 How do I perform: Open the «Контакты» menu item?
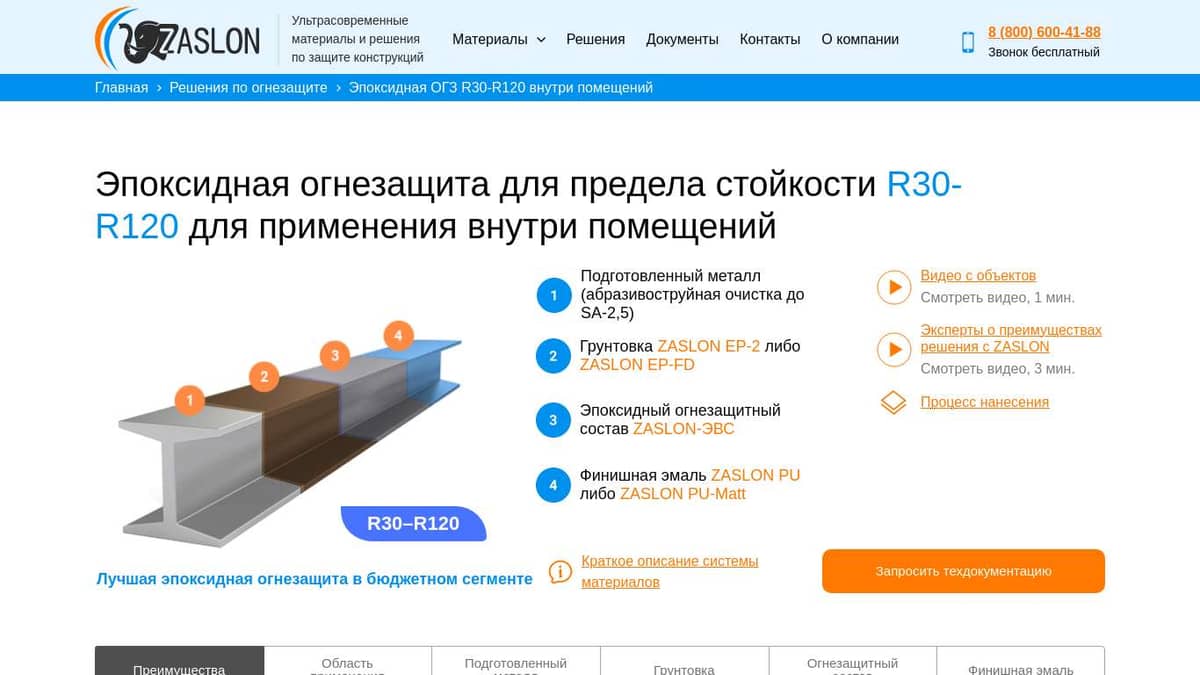[770, 39]
